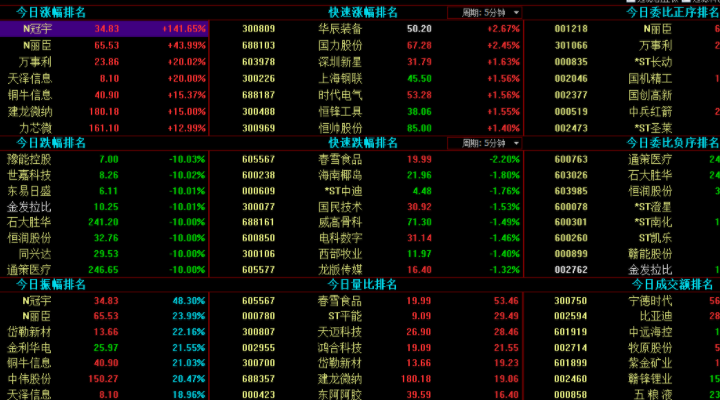Open the 周期 dropdown beside 快速跌幅排名
Viewport: 720px width, 400px height.
click(x=485, y=143)
